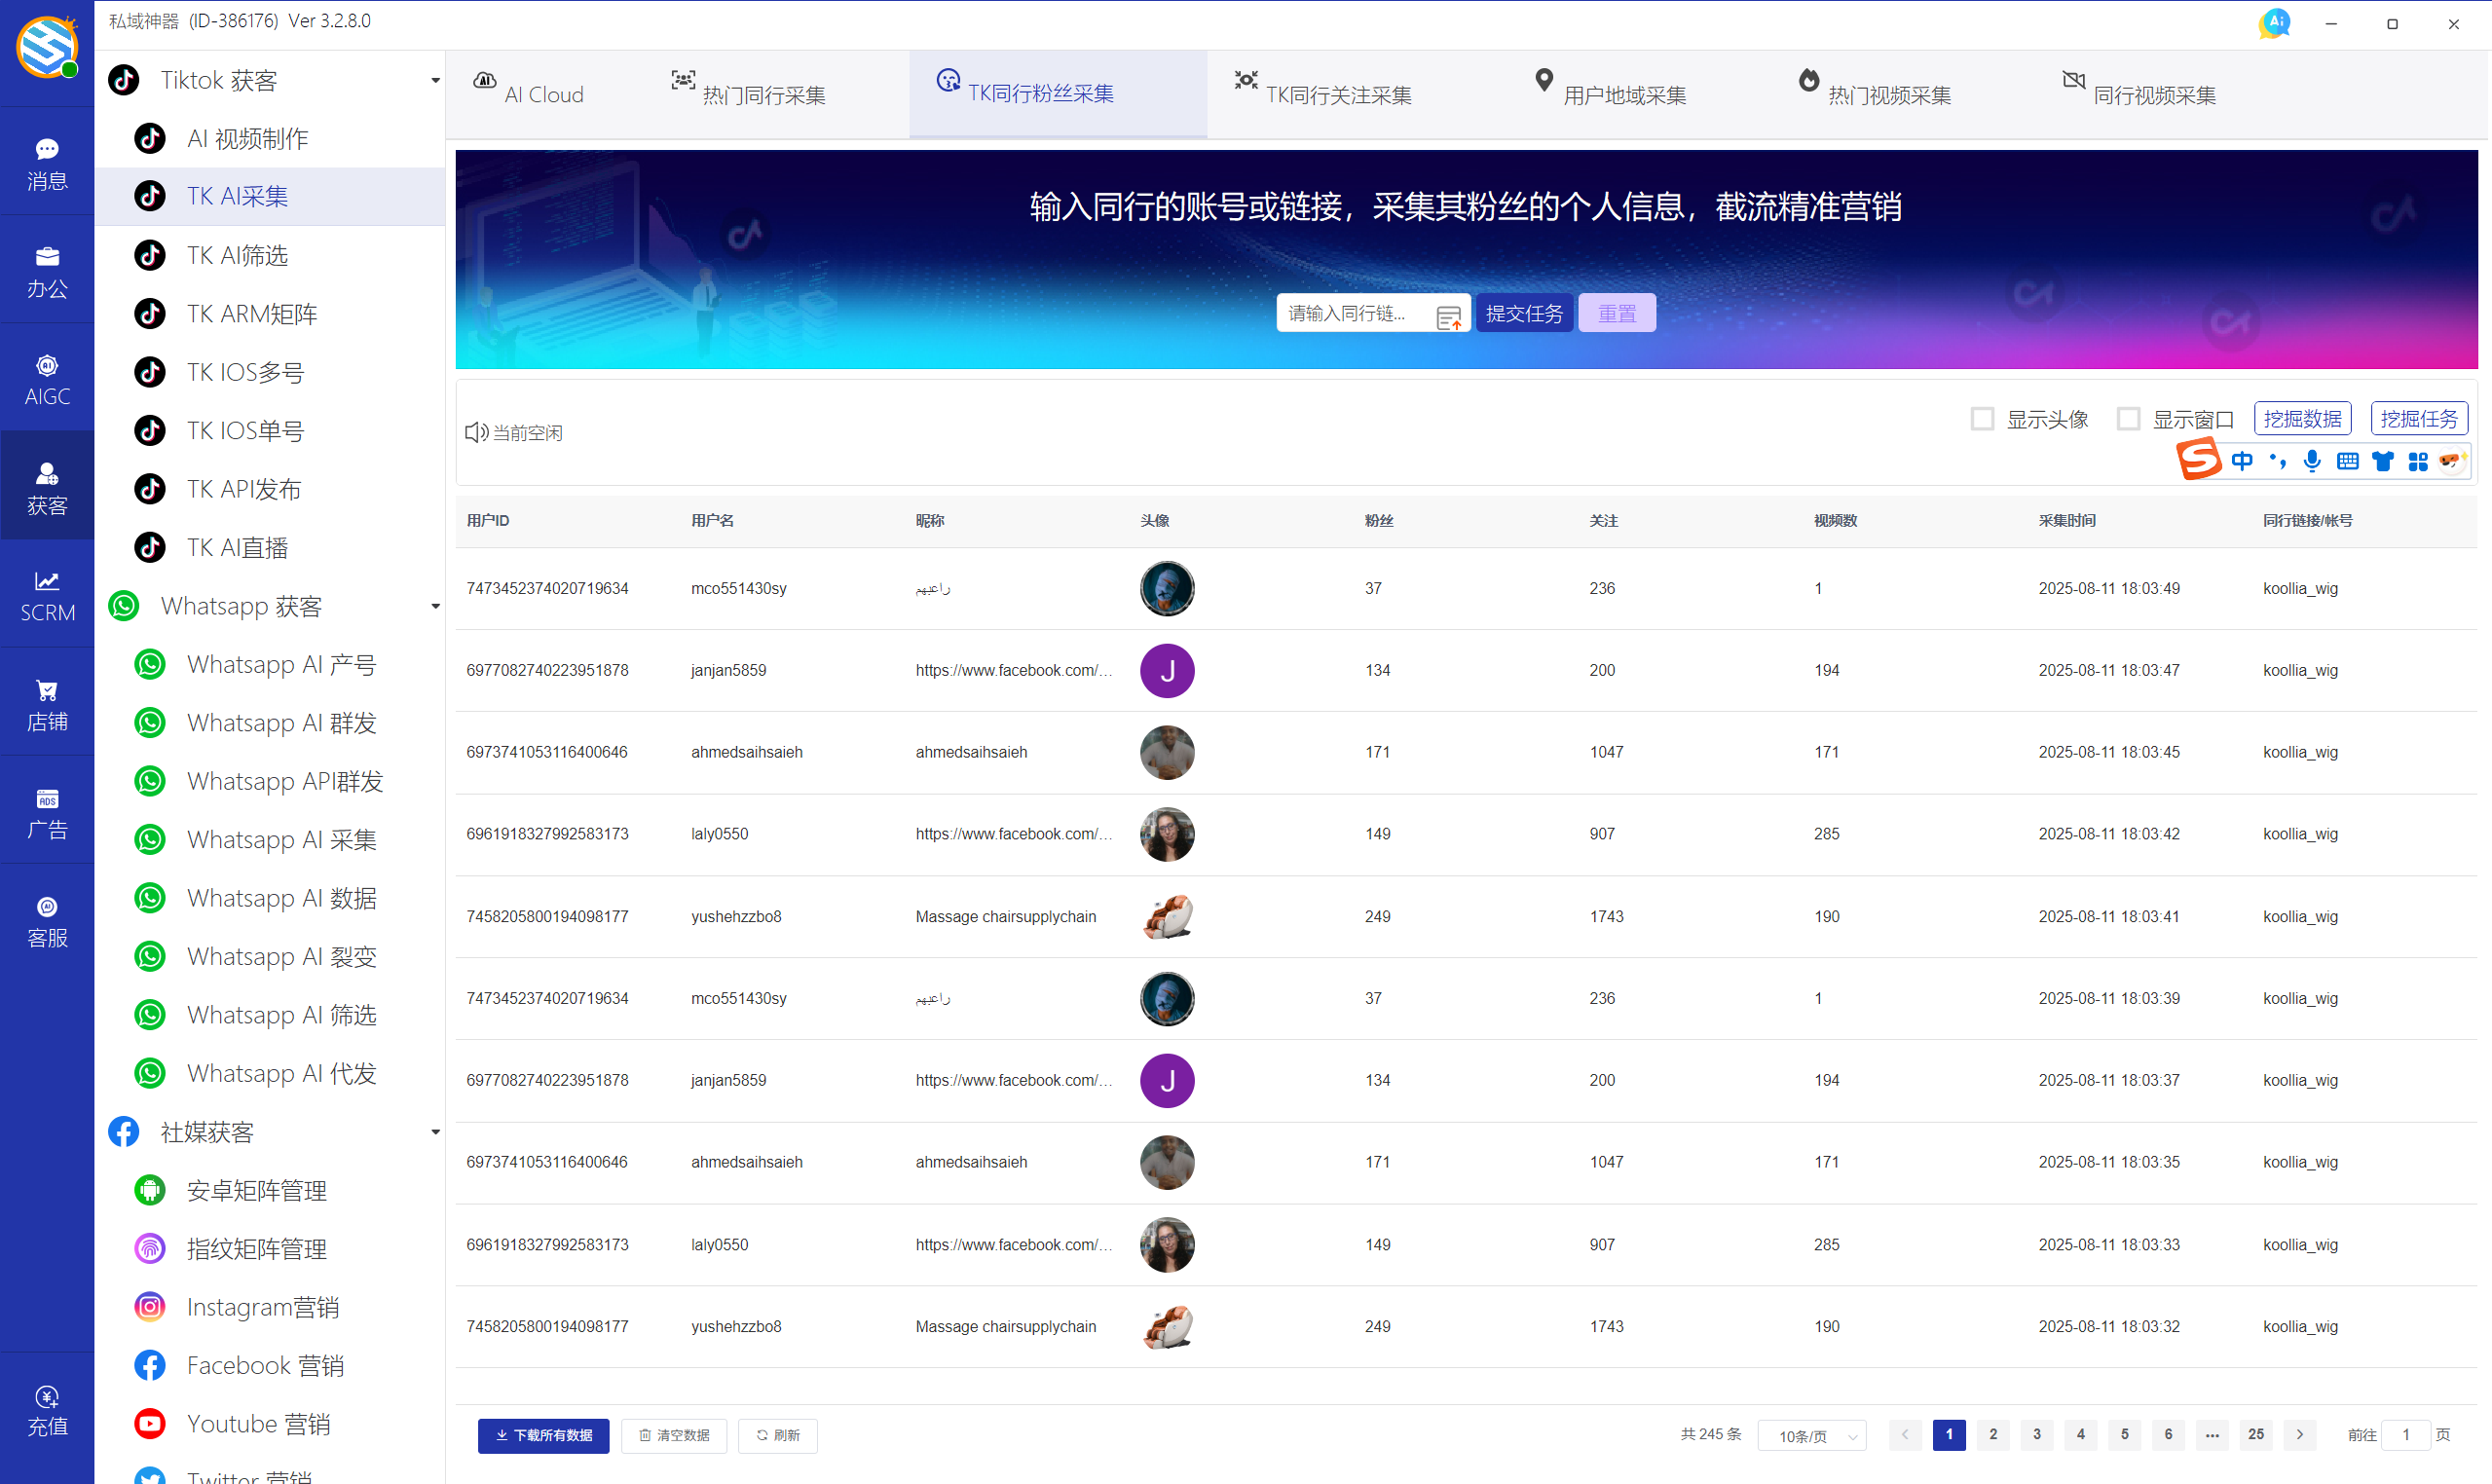Enable the 显示头像 checkbox
2492x1484 pixels.
pyautogui.click(x=1981, y=419)
